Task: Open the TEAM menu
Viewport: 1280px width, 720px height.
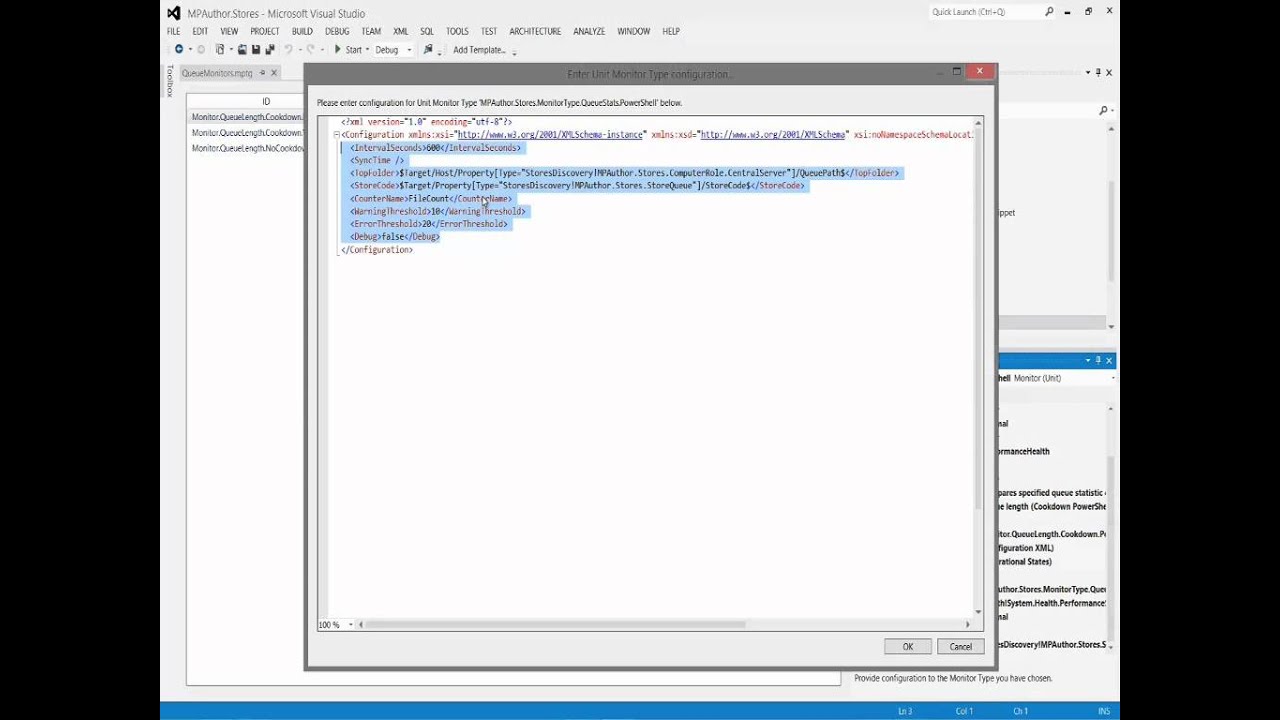Action: [x=371, y=31]
